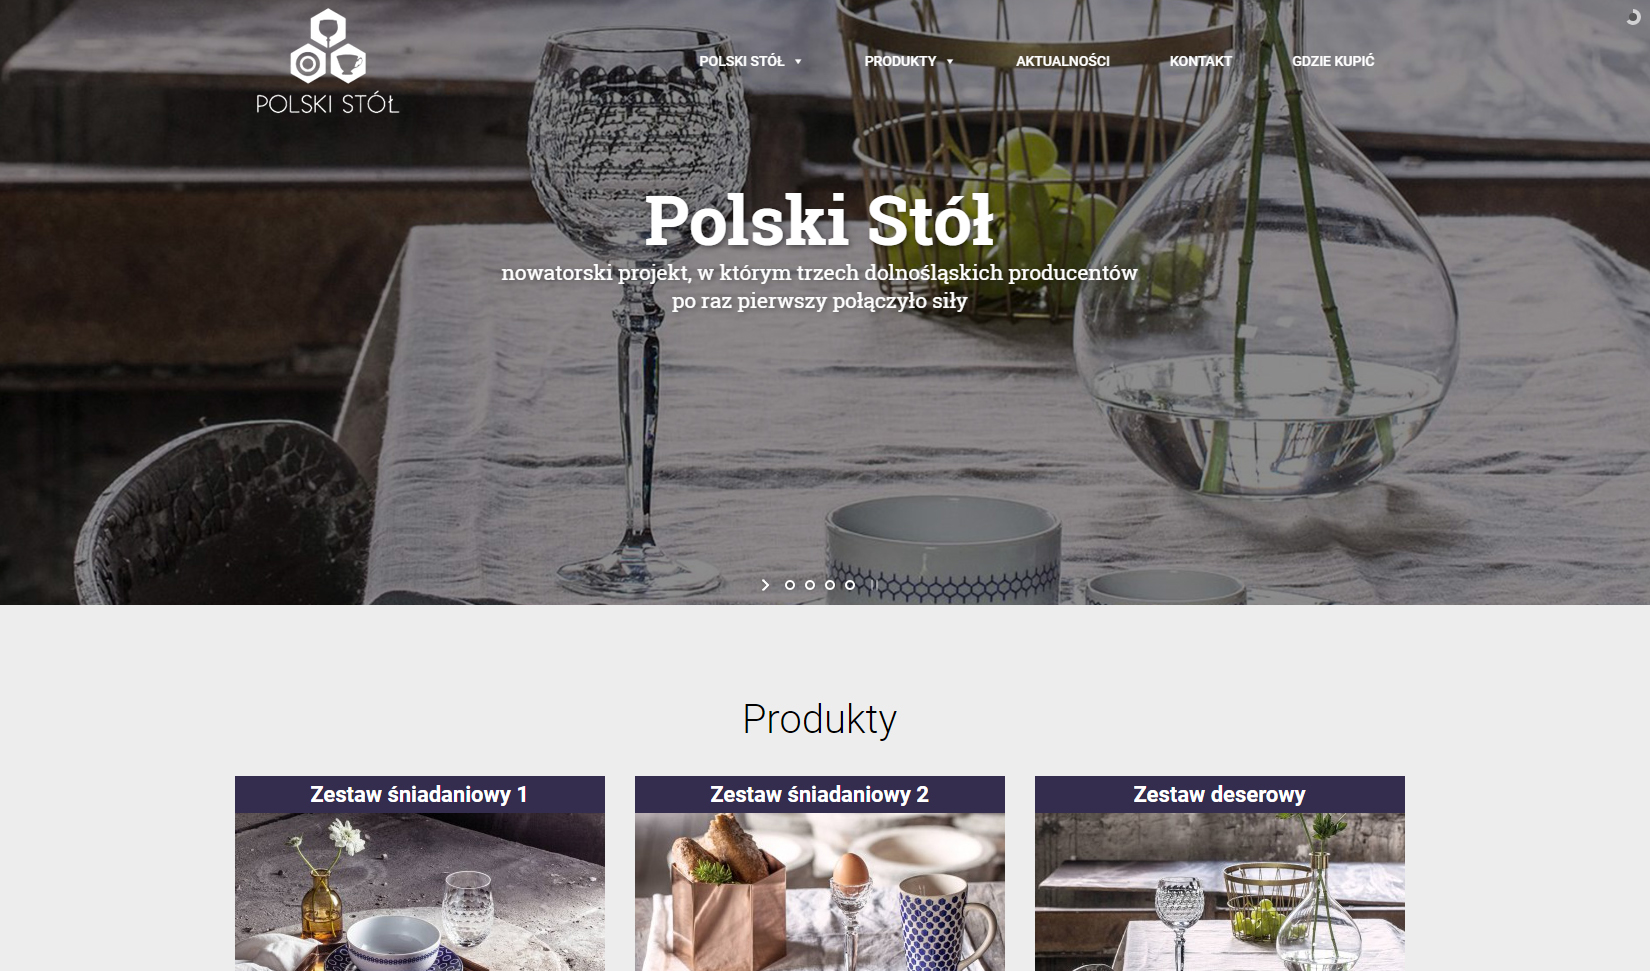Advance the slider with the next arrow
The height and width of the screenshot is (971, 1650).
(766, 585)
